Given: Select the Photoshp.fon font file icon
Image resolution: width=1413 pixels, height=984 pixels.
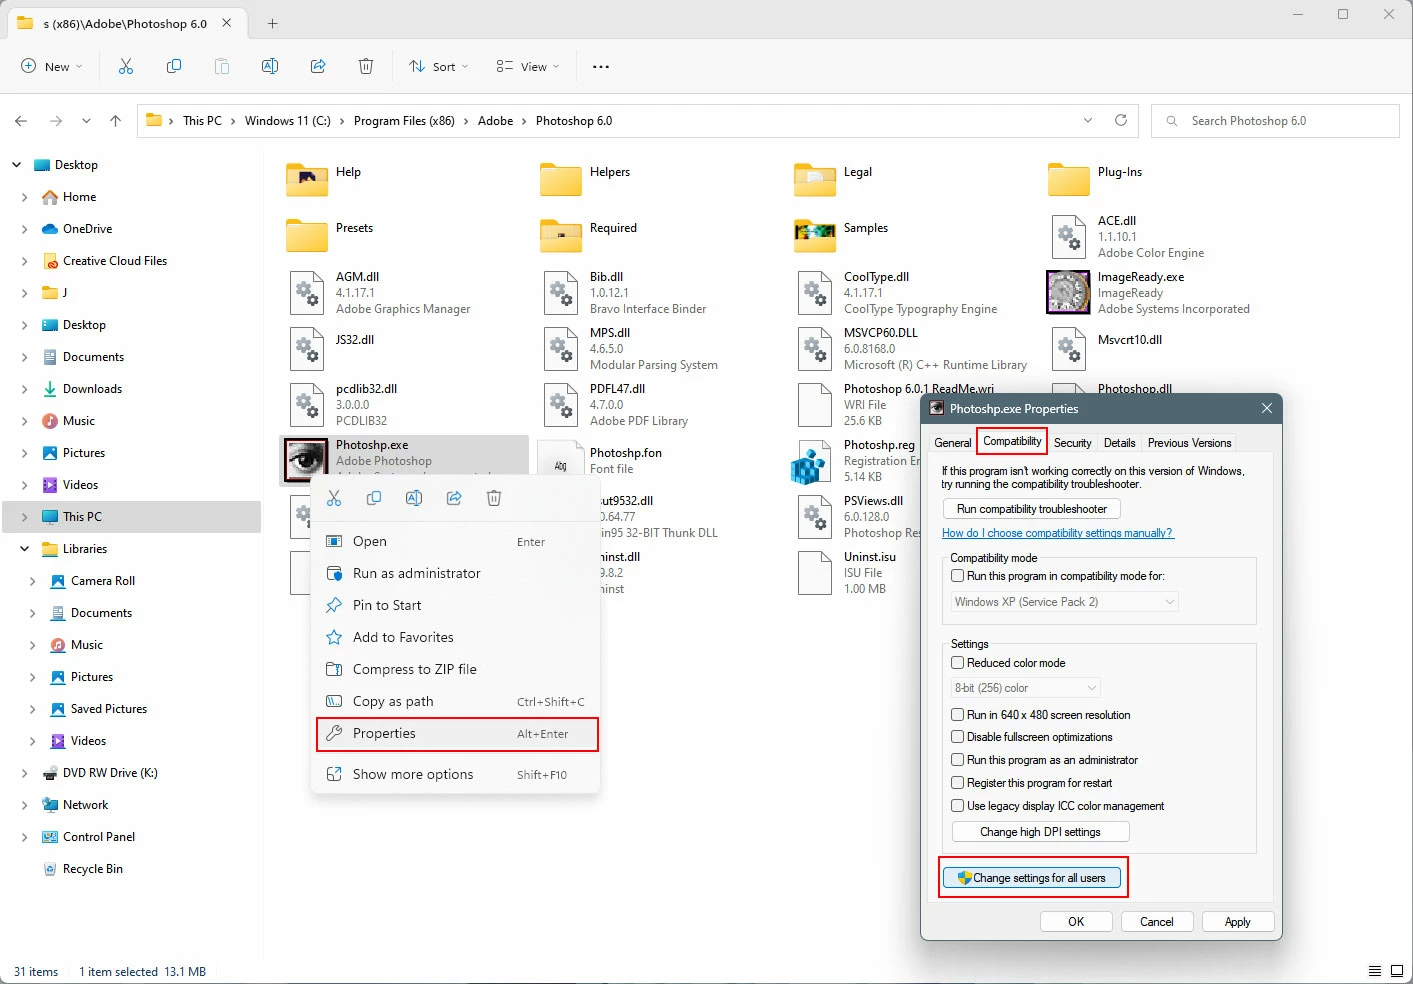Looking at the screenshot, I should click(561, 459).
